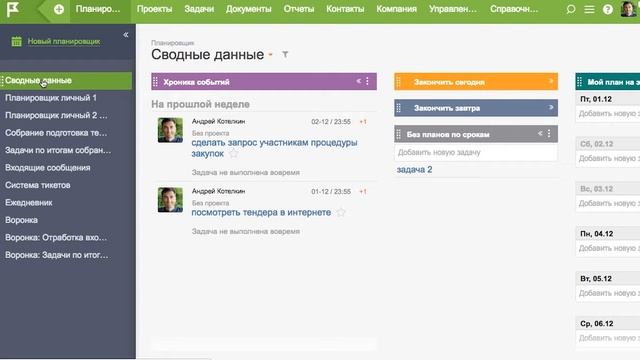Star the сделать запрос участникам task
Viewport: 640px width, 360px height.
coord(233,154)
